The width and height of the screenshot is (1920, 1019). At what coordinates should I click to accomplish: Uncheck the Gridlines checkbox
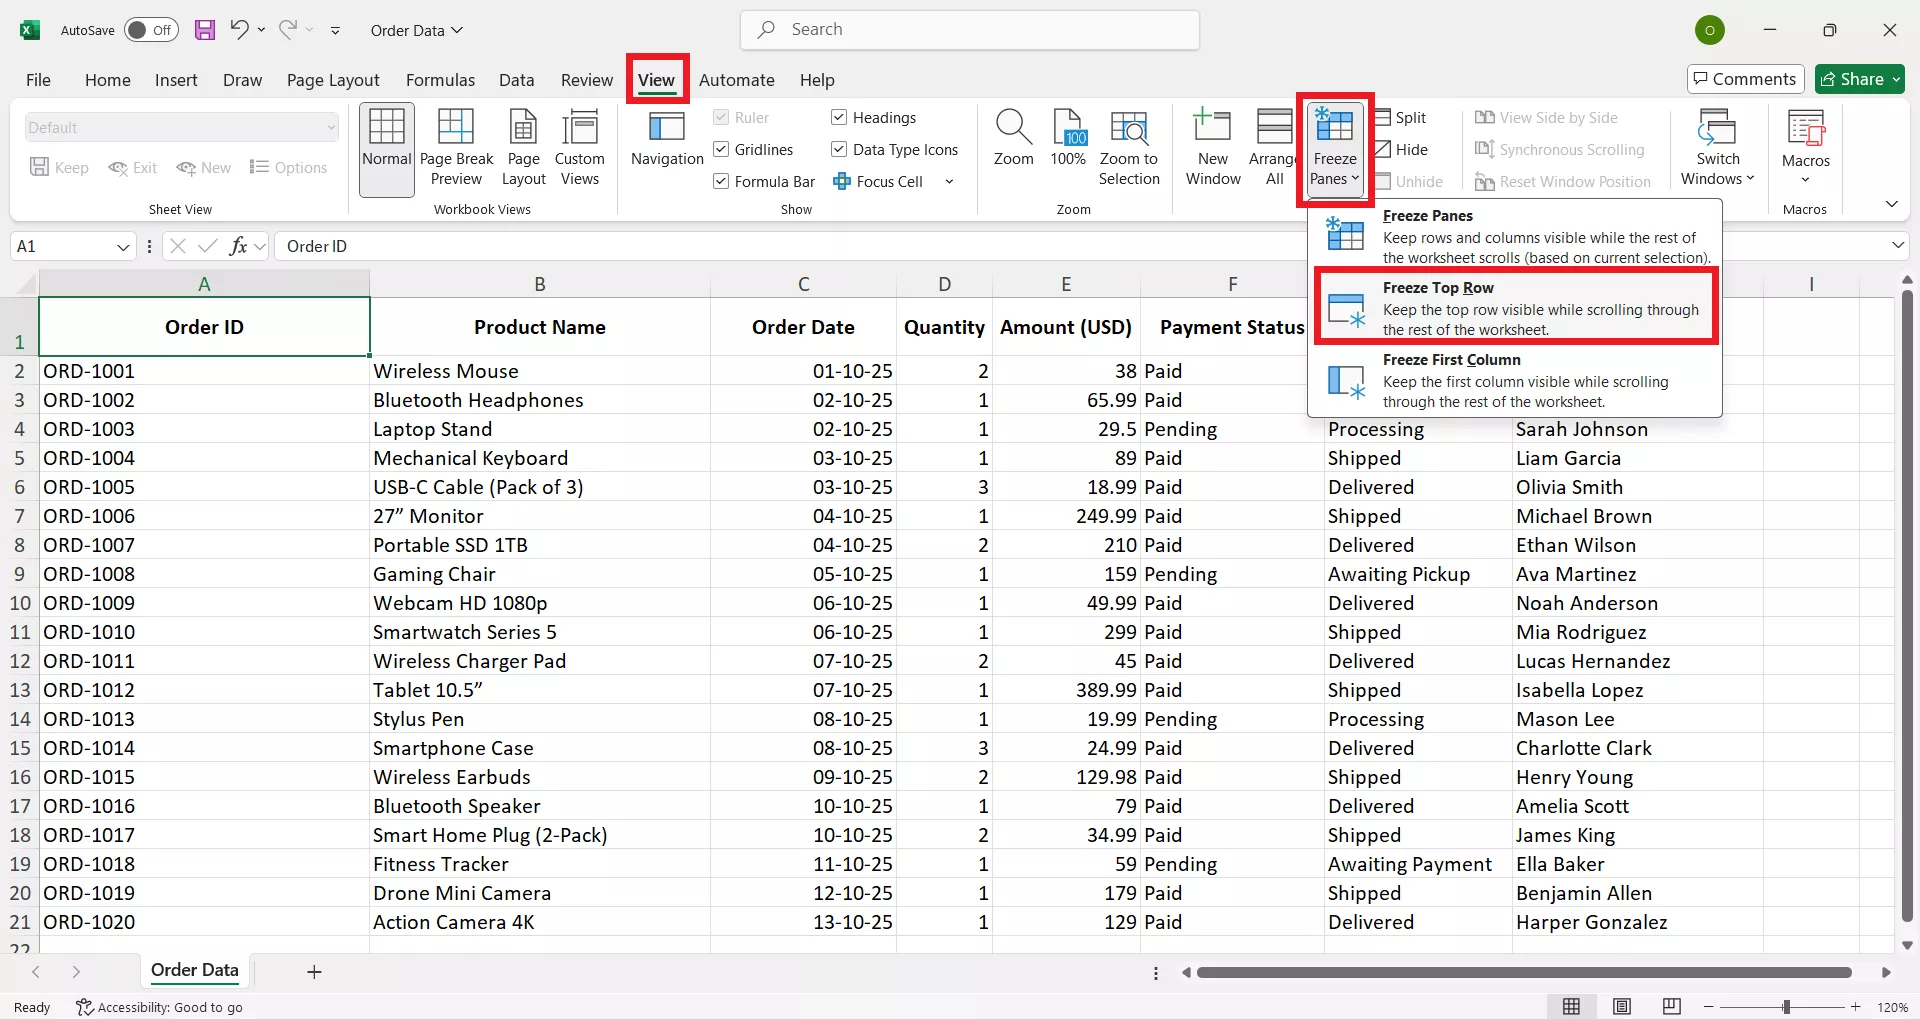(721, 150)
